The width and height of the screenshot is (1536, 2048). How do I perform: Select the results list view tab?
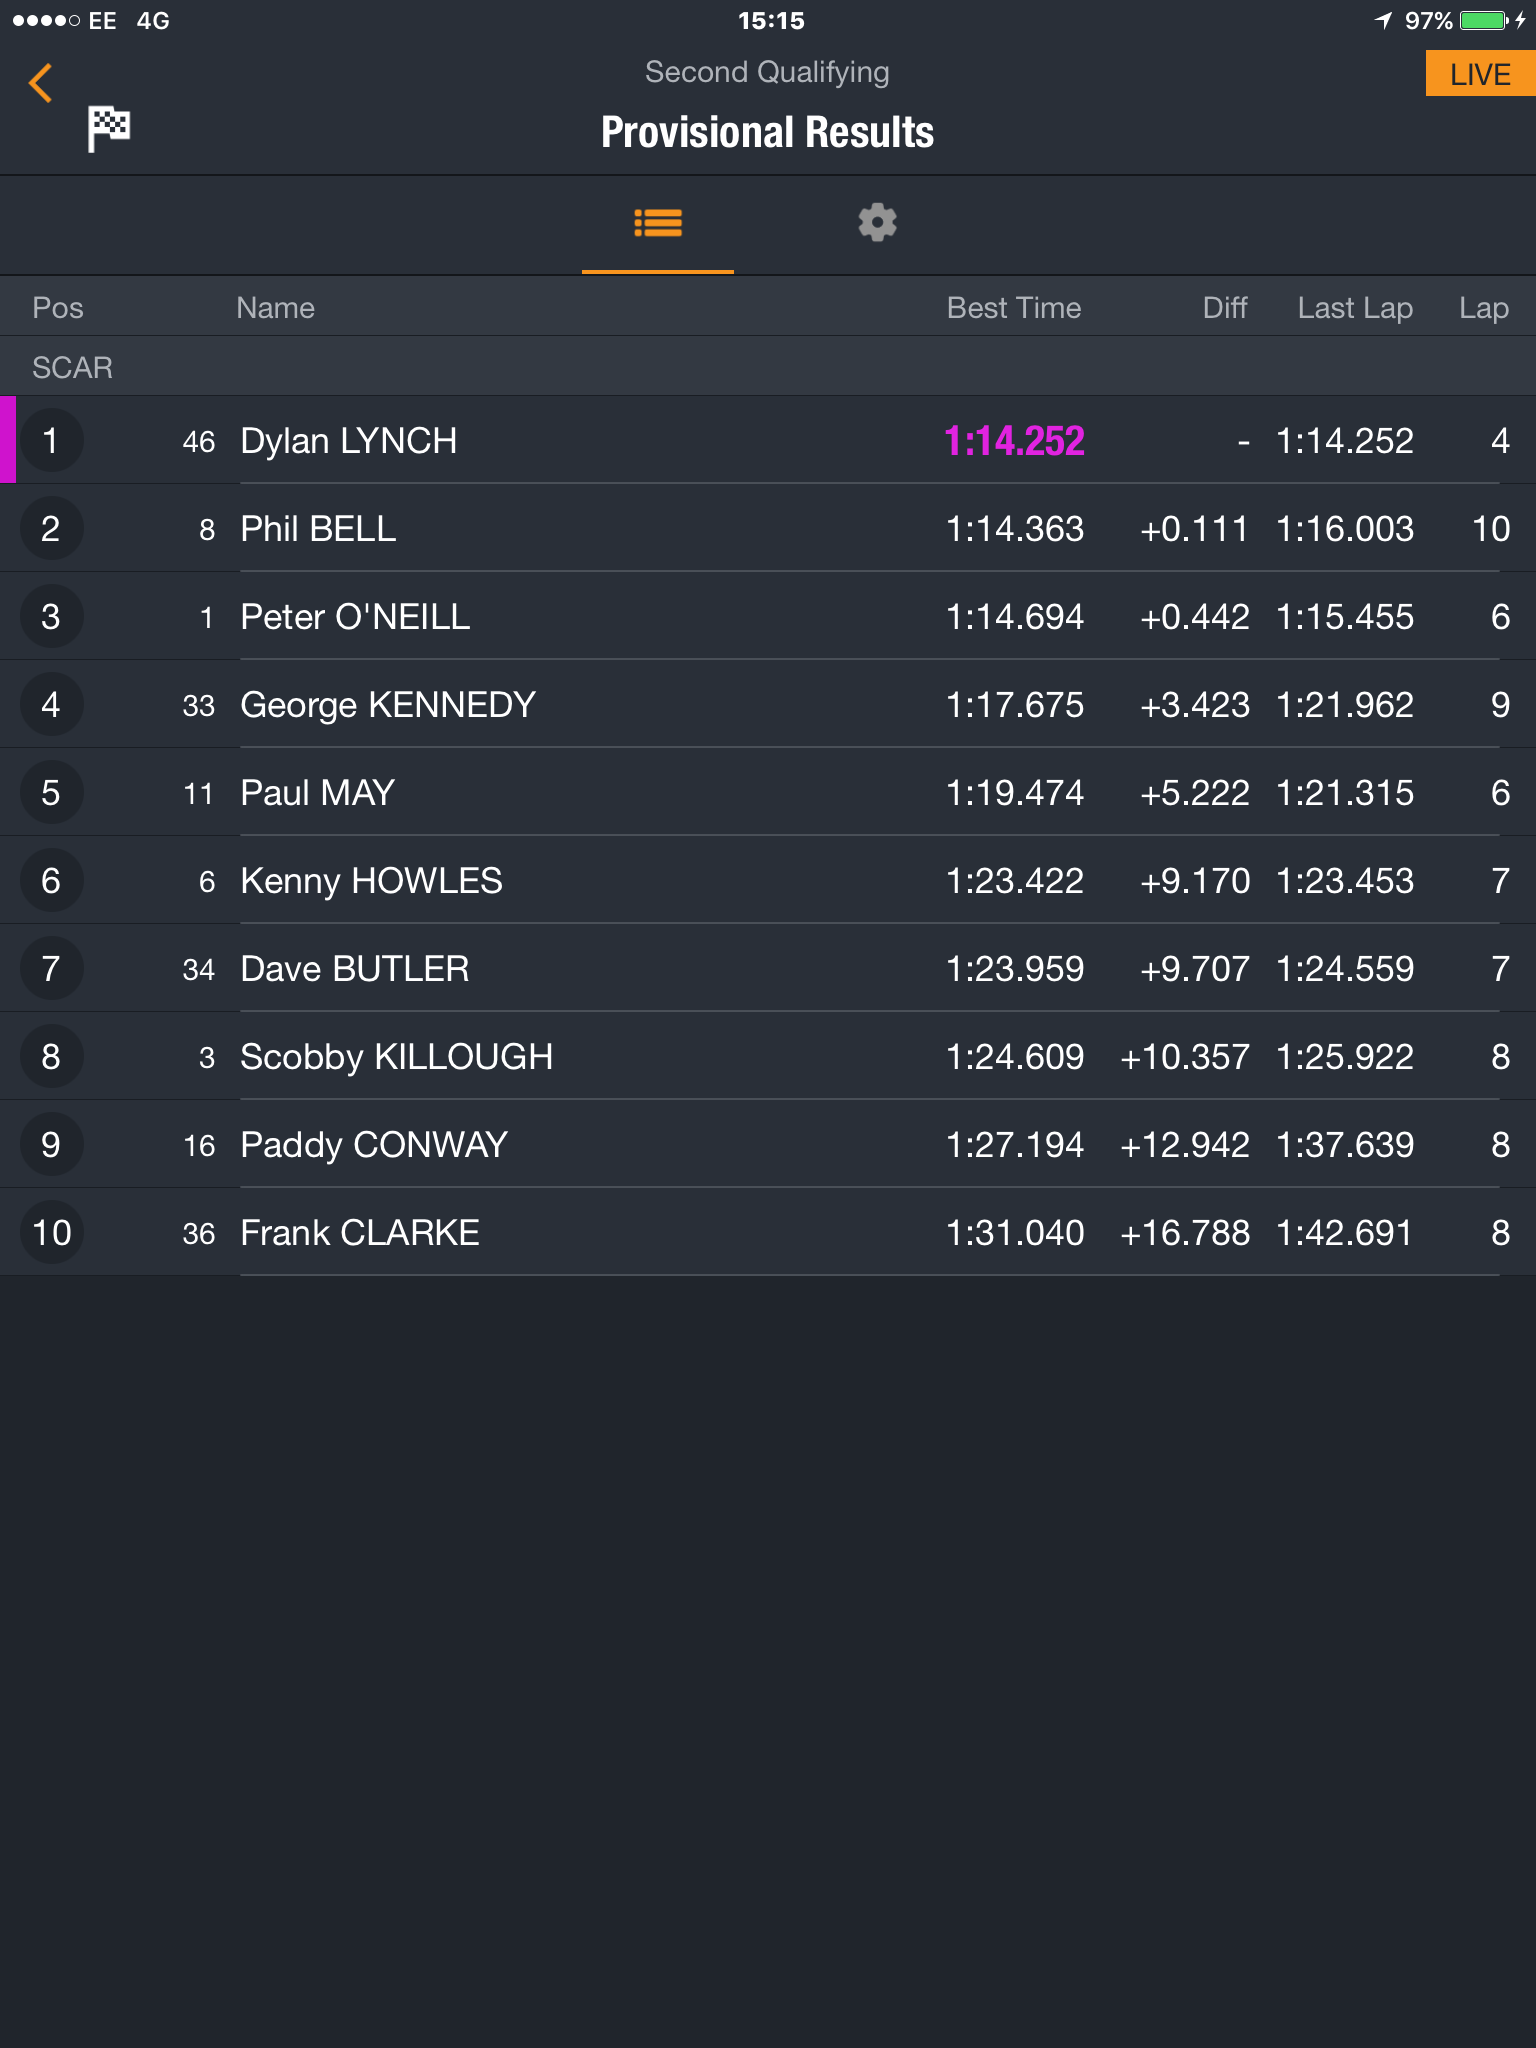(x=658, y=223)
